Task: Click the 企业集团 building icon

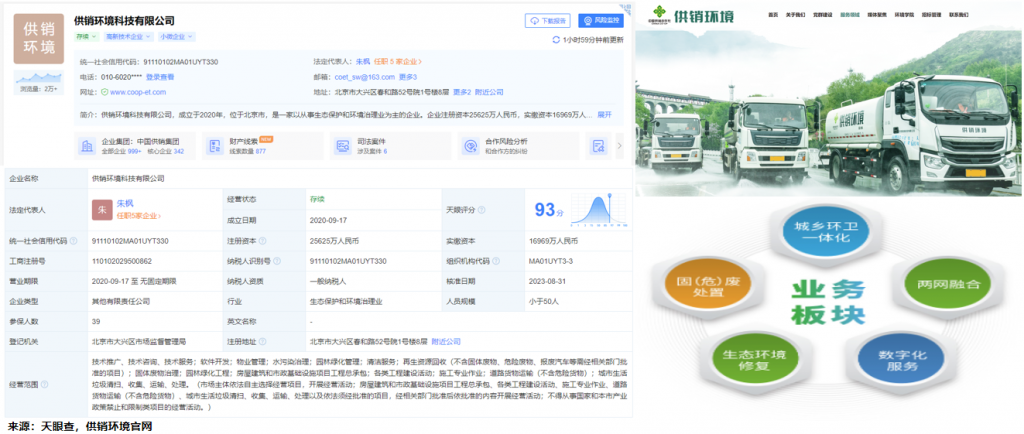Action: (85, 147)
